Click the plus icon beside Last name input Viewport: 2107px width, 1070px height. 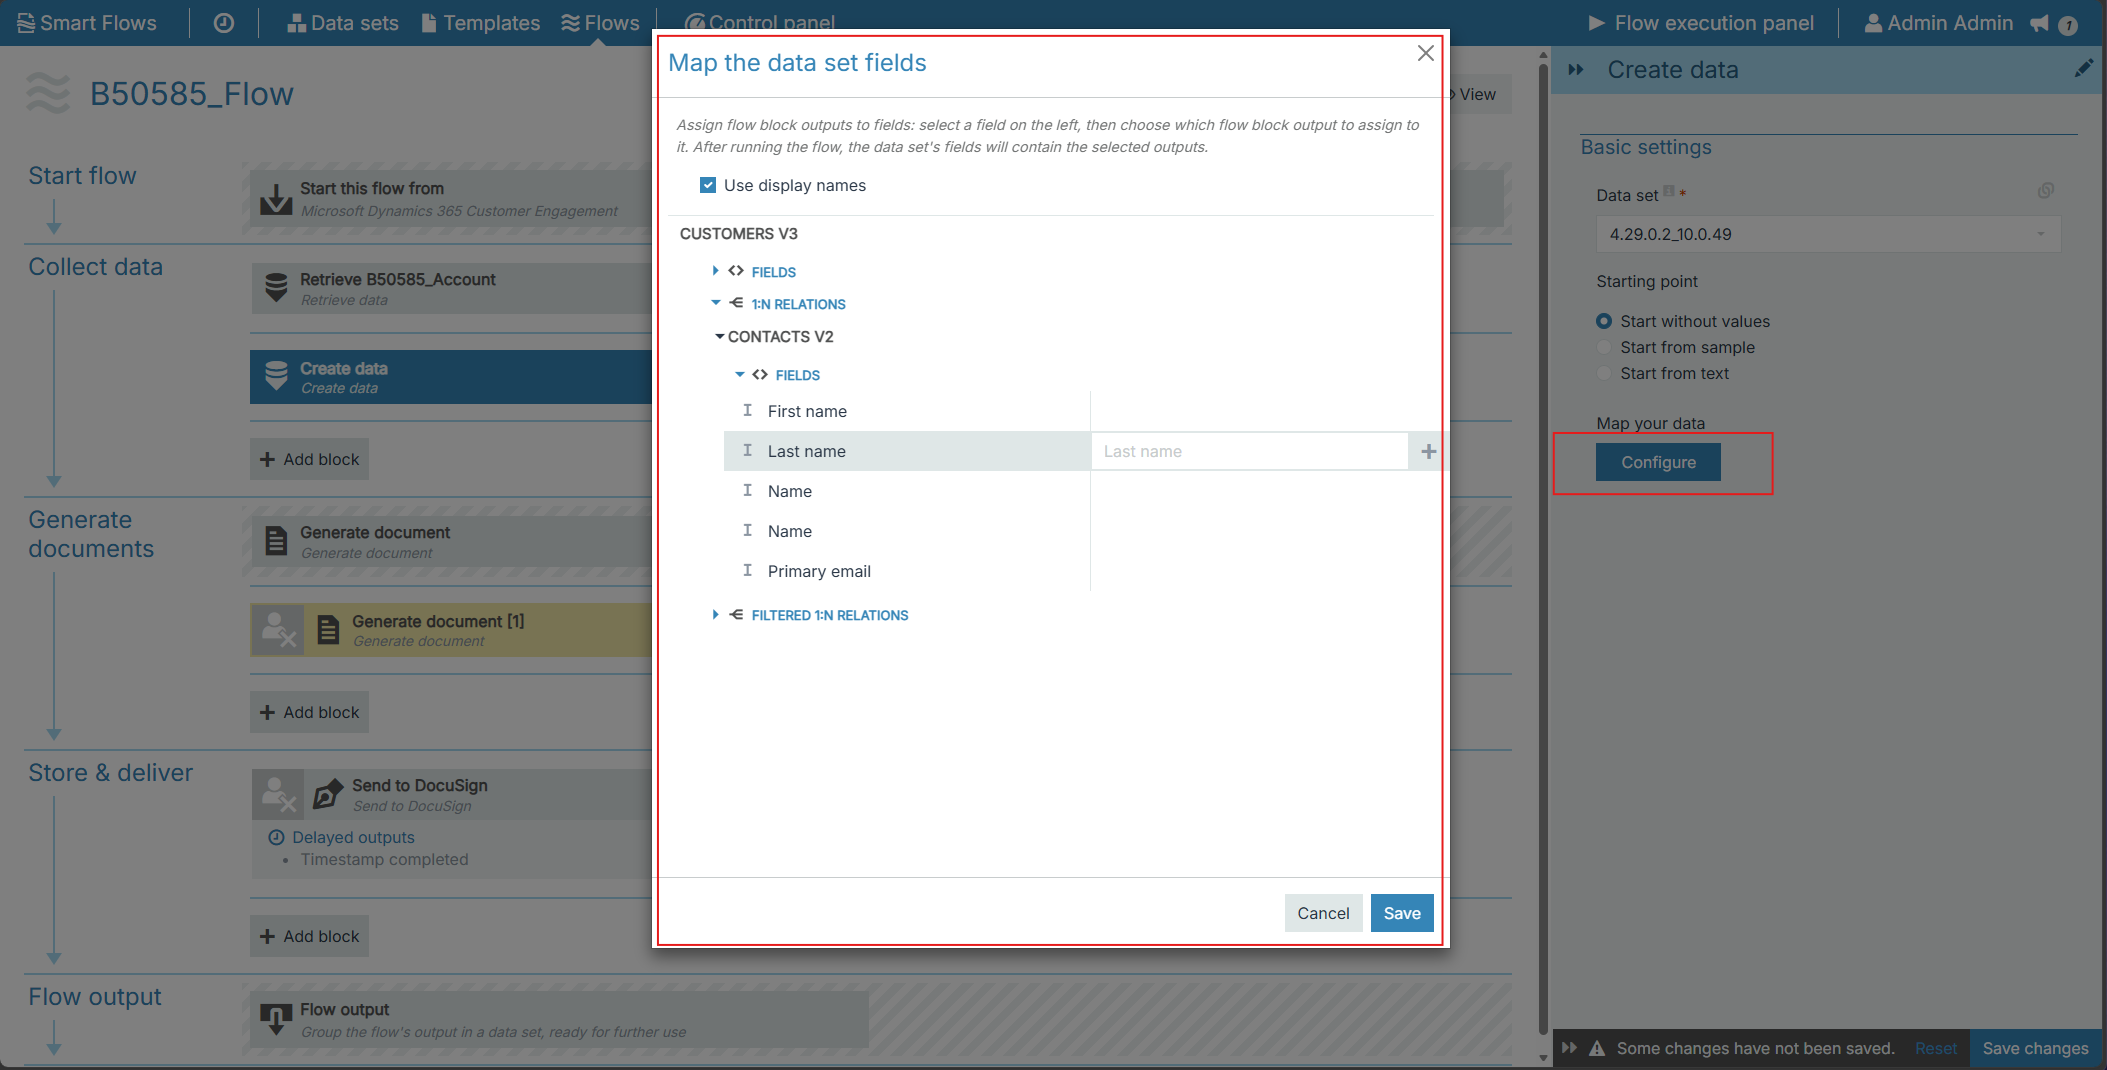tap(1428, 451)
